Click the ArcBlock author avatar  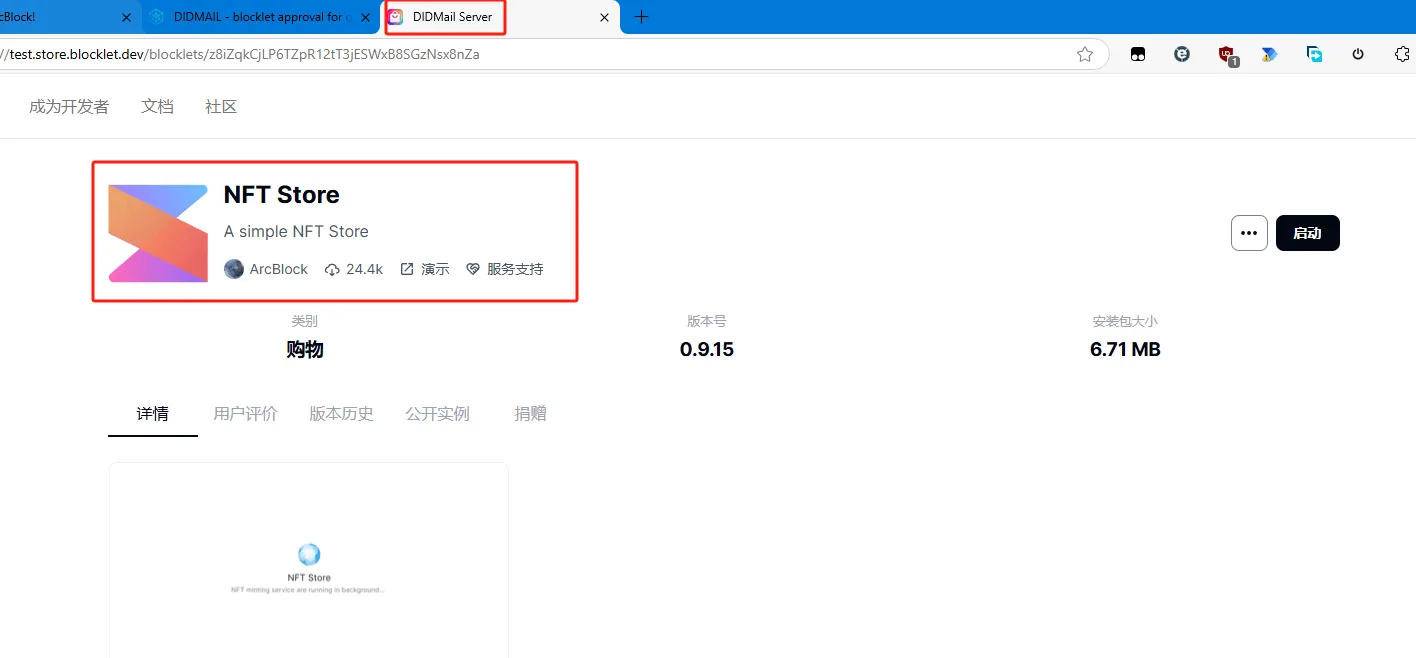[x=234, y=269]
